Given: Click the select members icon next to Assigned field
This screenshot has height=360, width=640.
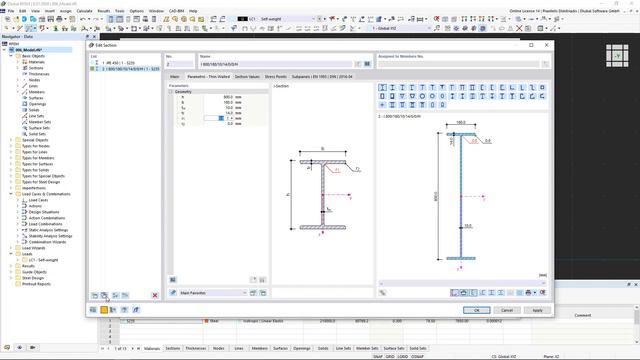Looking at the screenshot, I should tap(545, 64).
